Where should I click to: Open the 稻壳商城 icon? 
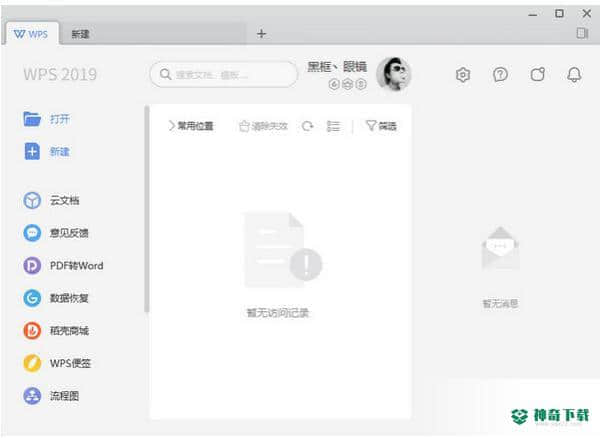point(32,331)
